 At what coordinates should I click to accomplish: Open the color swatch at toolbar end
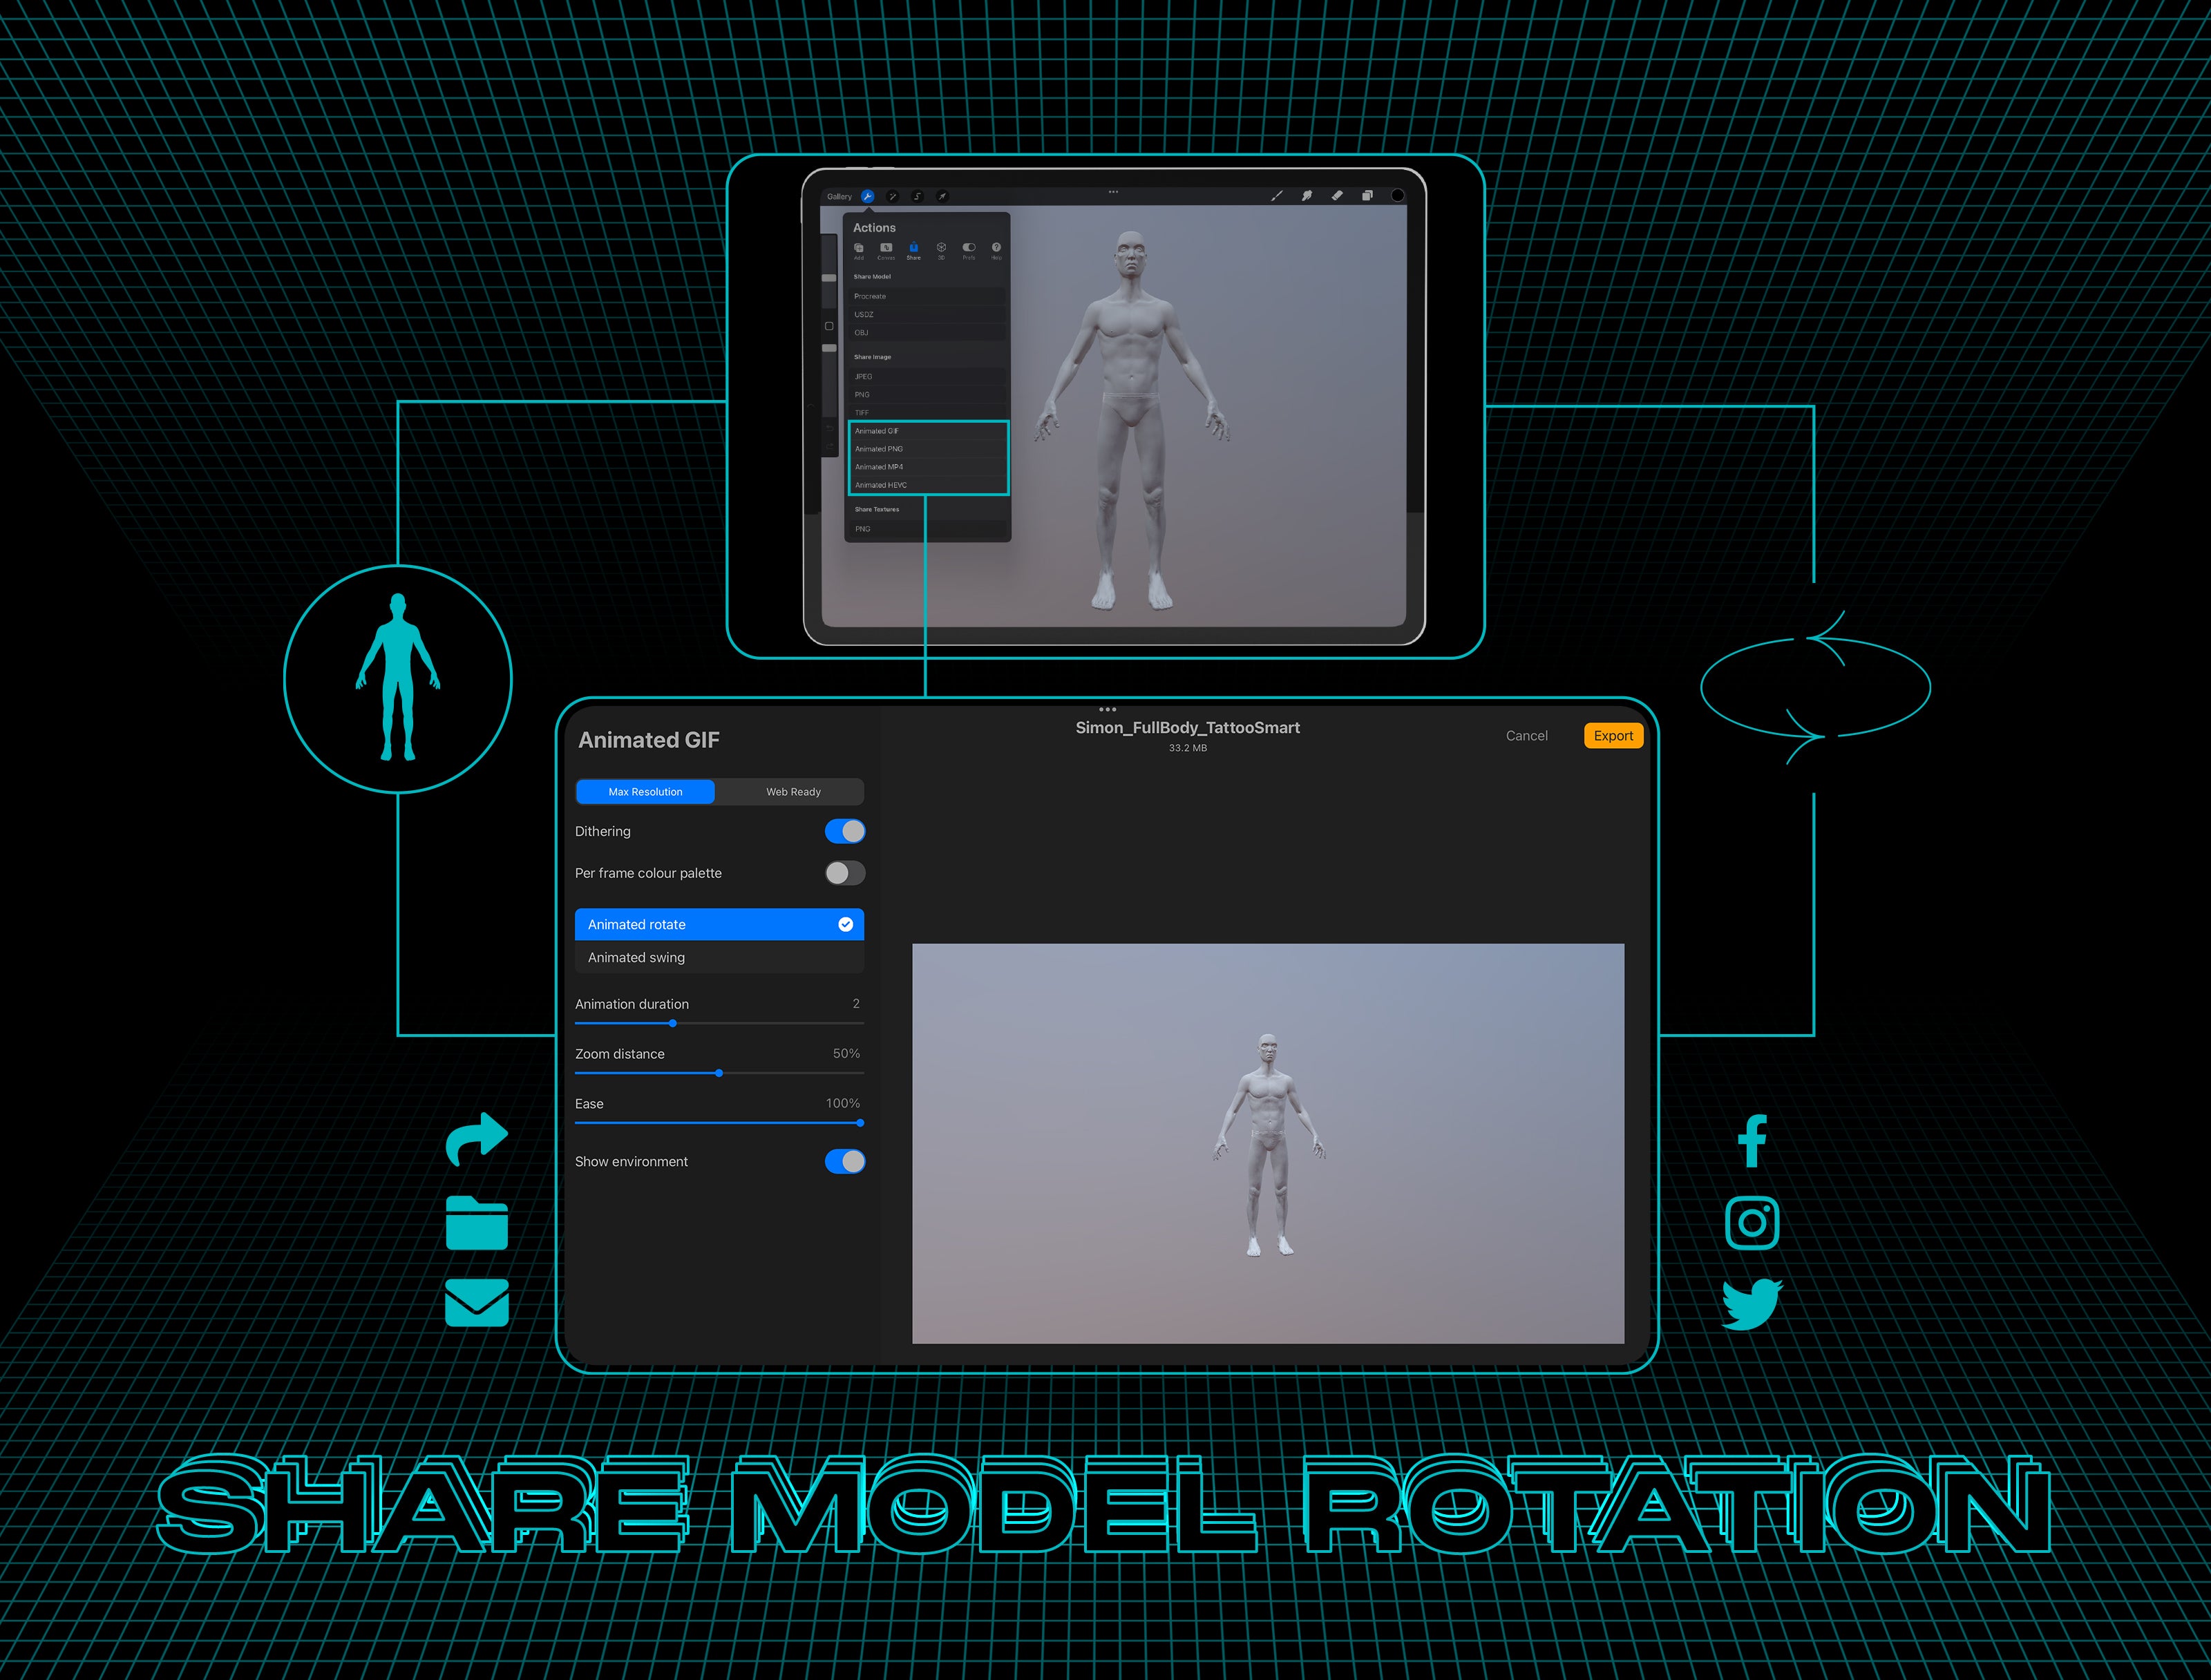tap(1397, 196)
